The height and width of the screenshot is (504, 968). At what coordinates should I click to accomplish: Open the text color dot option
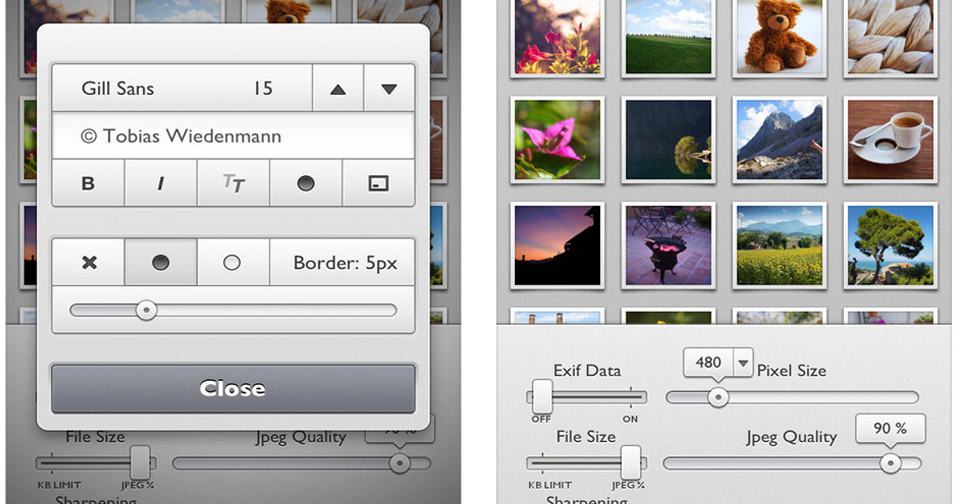306,184
